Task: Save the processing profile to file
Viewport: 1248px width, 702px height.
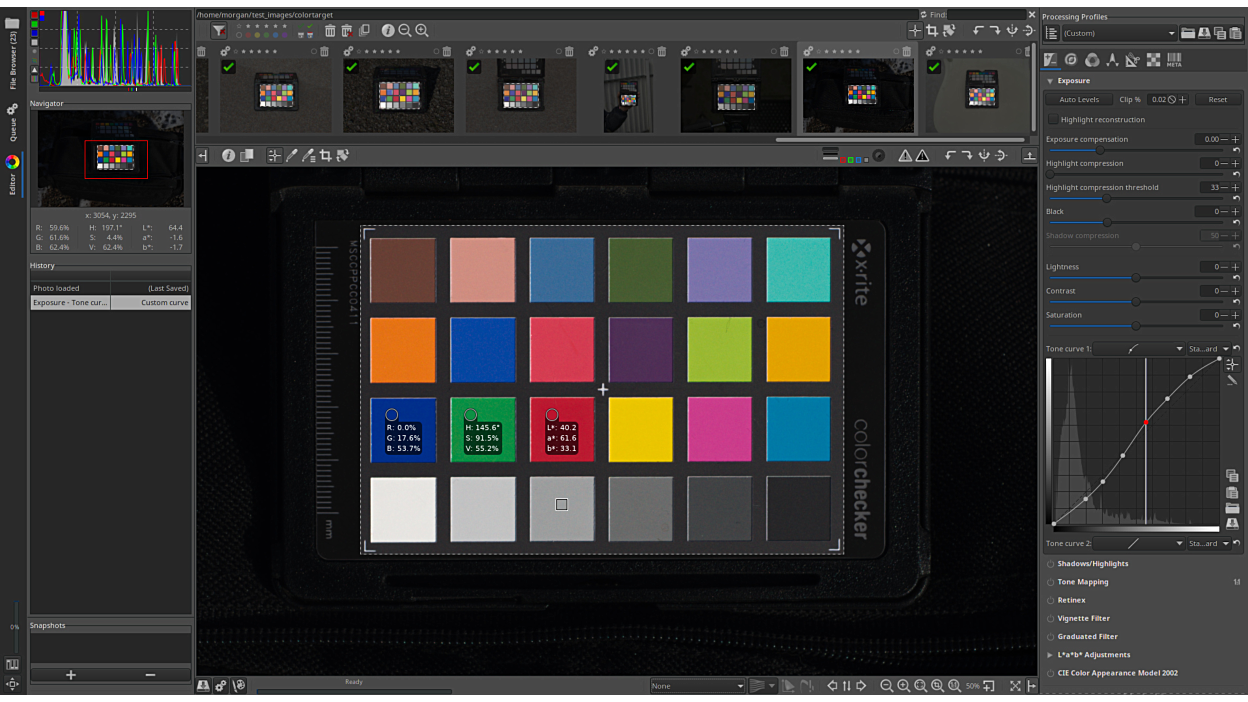Action: coord(1203,33)
